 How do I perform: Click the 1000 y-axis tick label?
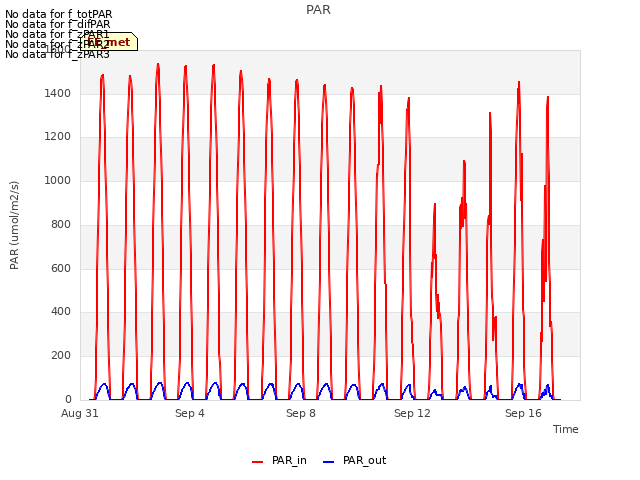click(58, 180)
